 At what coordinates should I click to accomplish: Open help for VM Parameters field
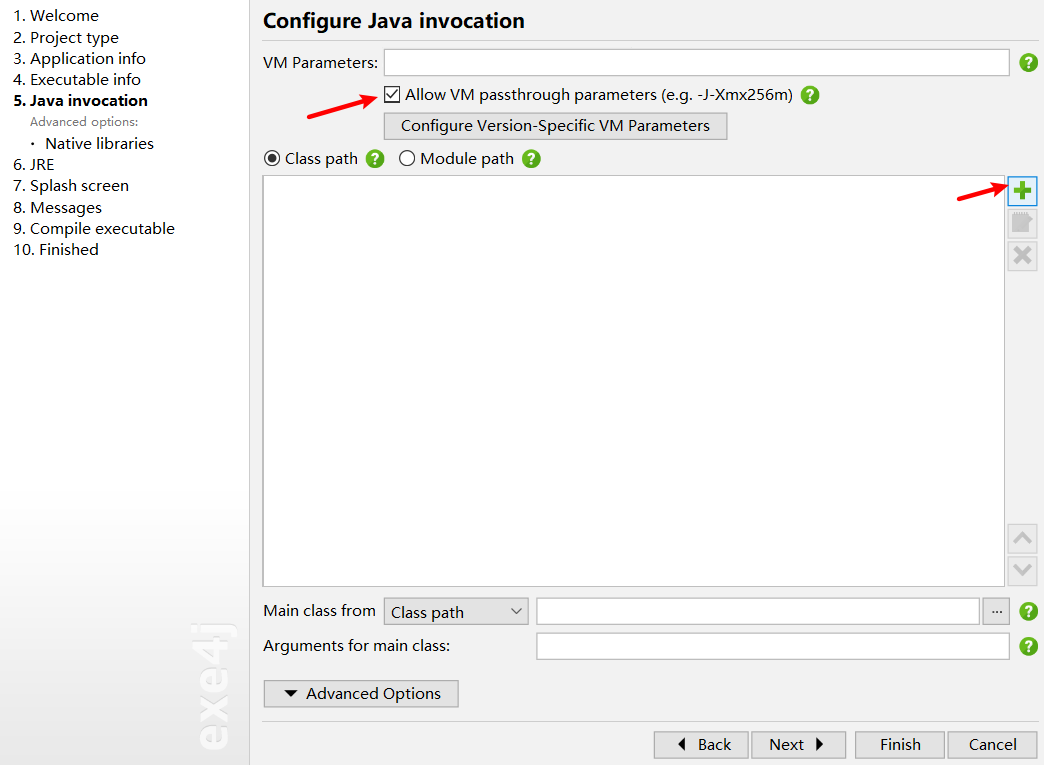(1028, 63)
